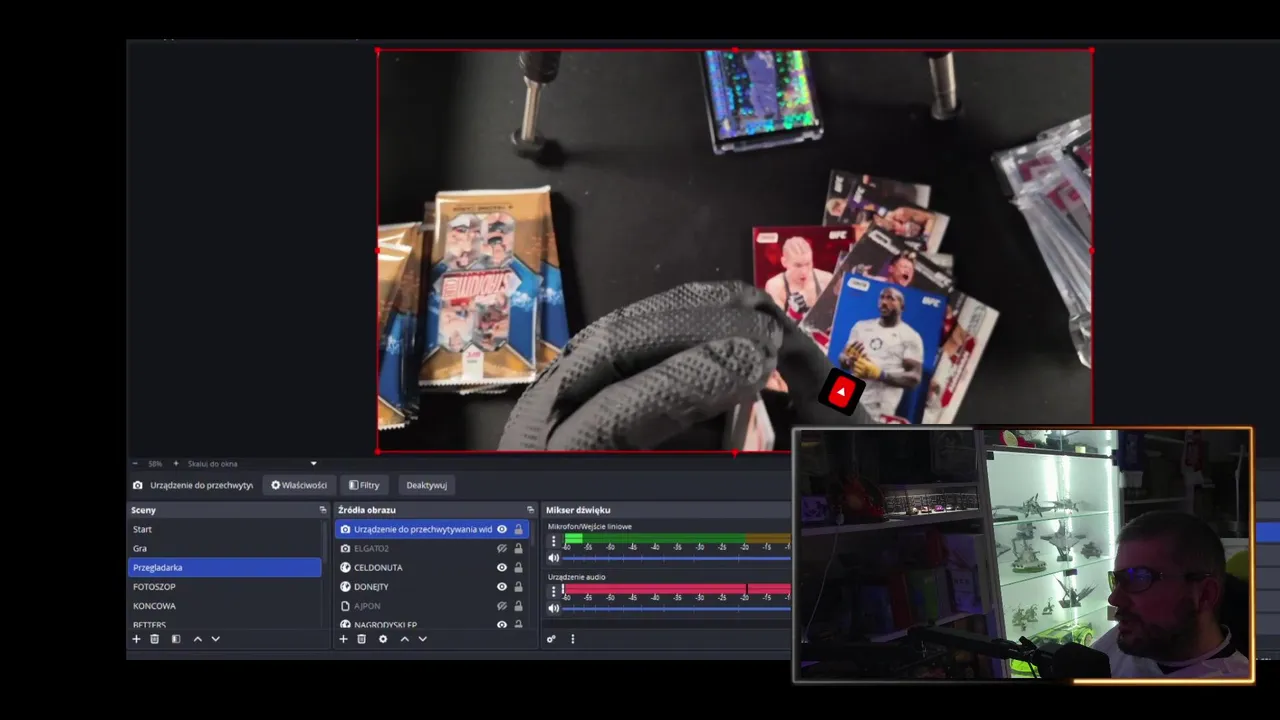1280x720 pixels.
Task: Click the Mikrofon/Wejście liniowe level meter
Action: point(677,538)
